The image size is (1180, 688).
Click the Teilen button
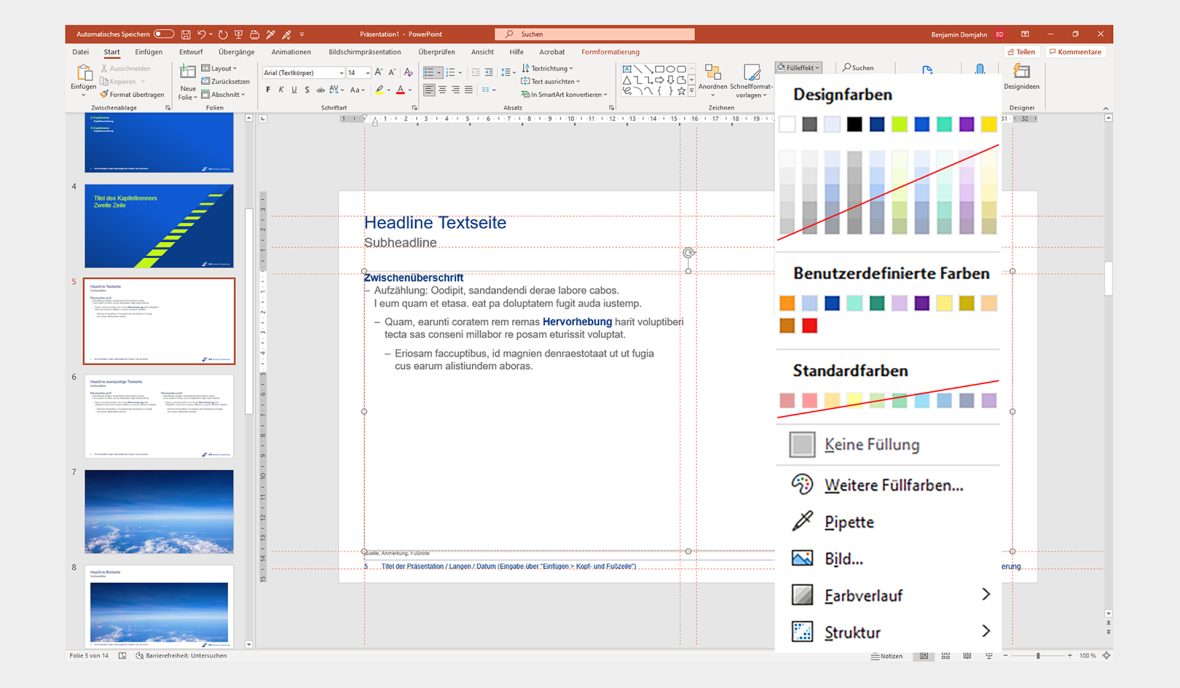pyautogui.click(x=1022, y=52)
